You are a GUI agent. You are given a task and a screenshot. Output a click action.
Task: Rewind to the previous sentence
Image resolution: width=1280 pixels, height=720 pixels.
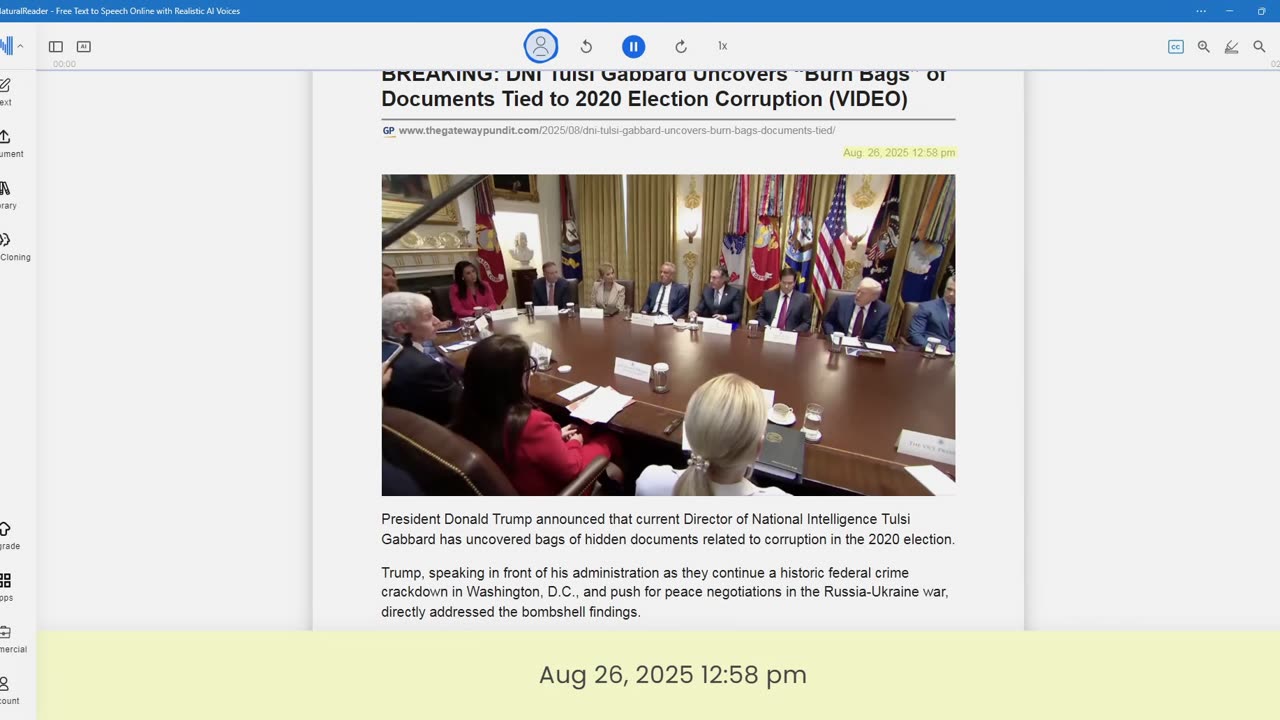[x=586, y=46]
